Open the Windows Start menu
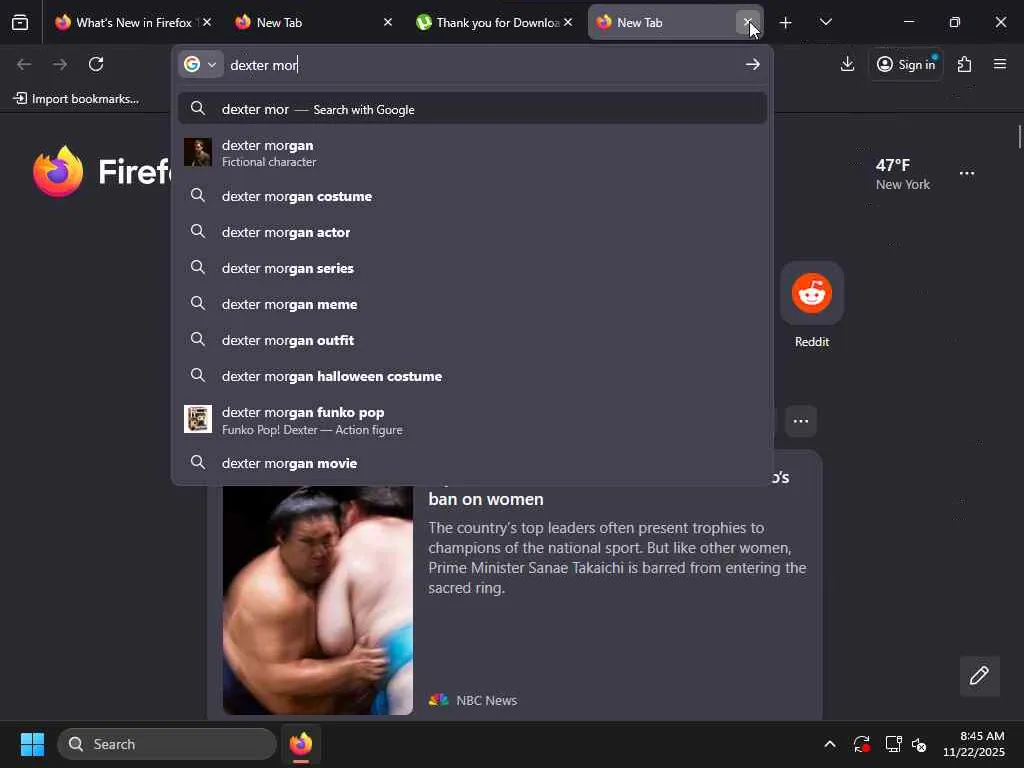 pyautogui.click(x=32, y=744)
